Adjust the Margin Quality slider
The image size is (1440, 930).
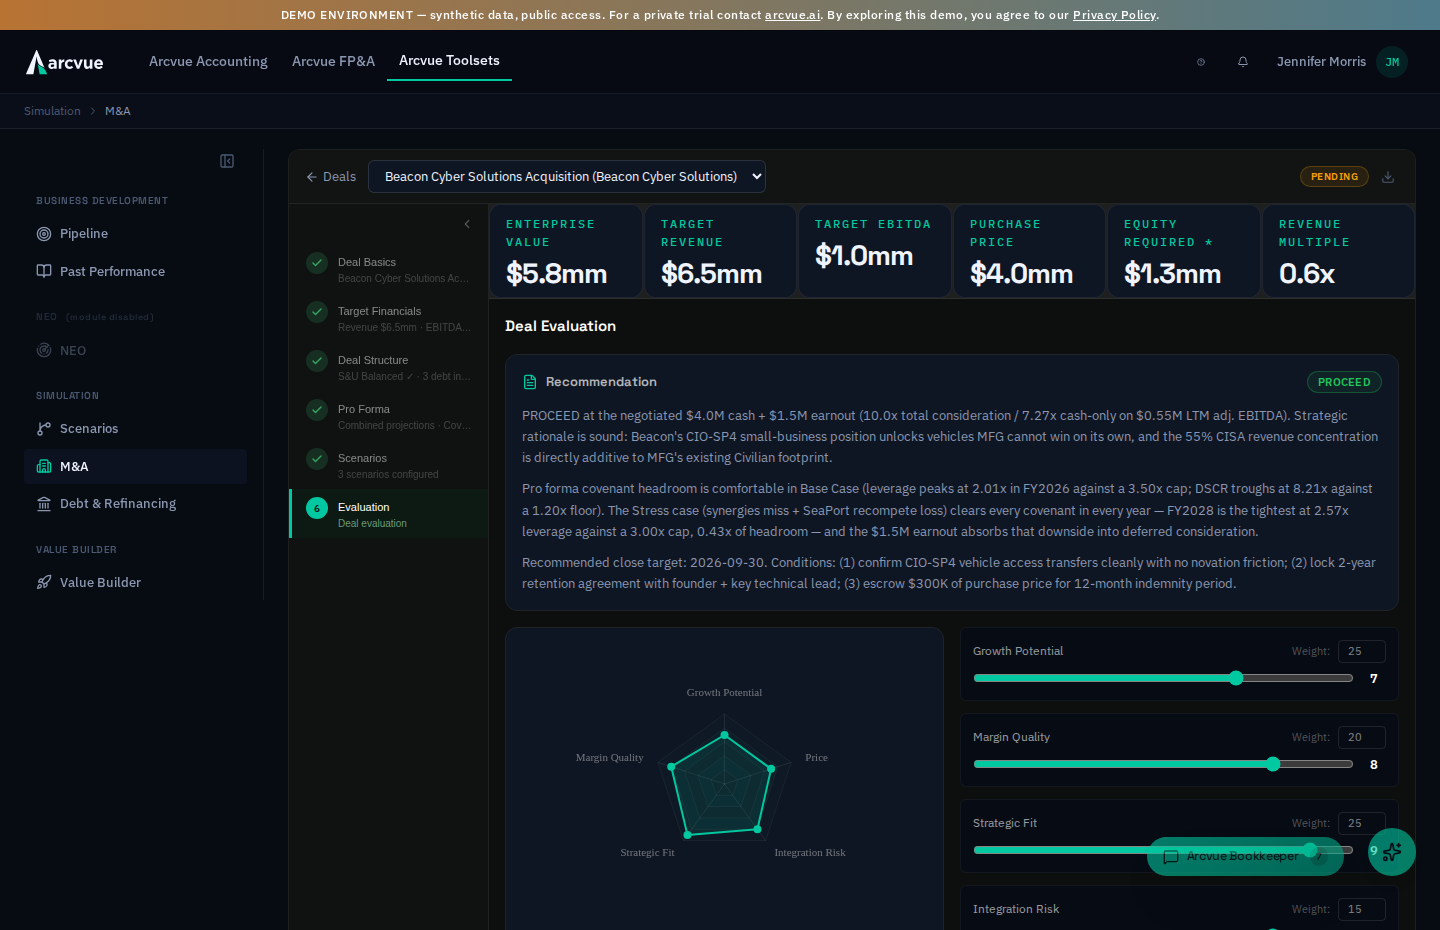[x=1163, y=764]
